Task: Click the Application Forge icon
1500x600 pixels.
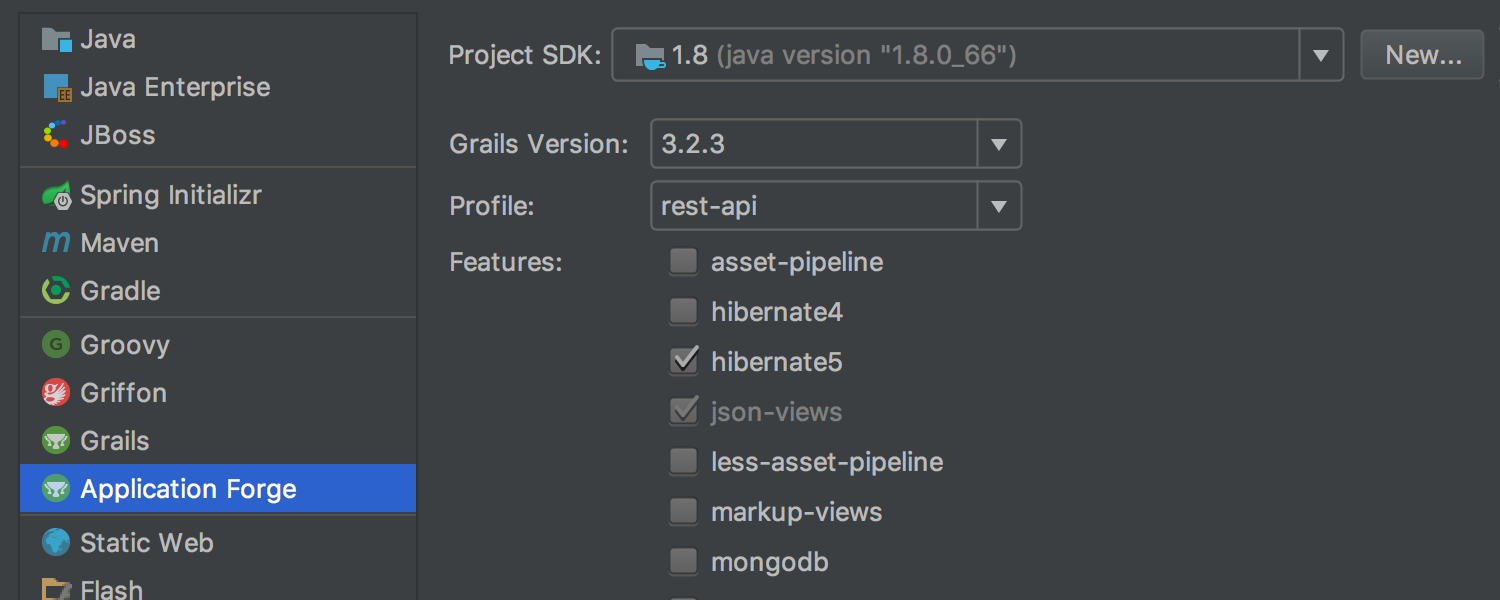Action: 56,489
